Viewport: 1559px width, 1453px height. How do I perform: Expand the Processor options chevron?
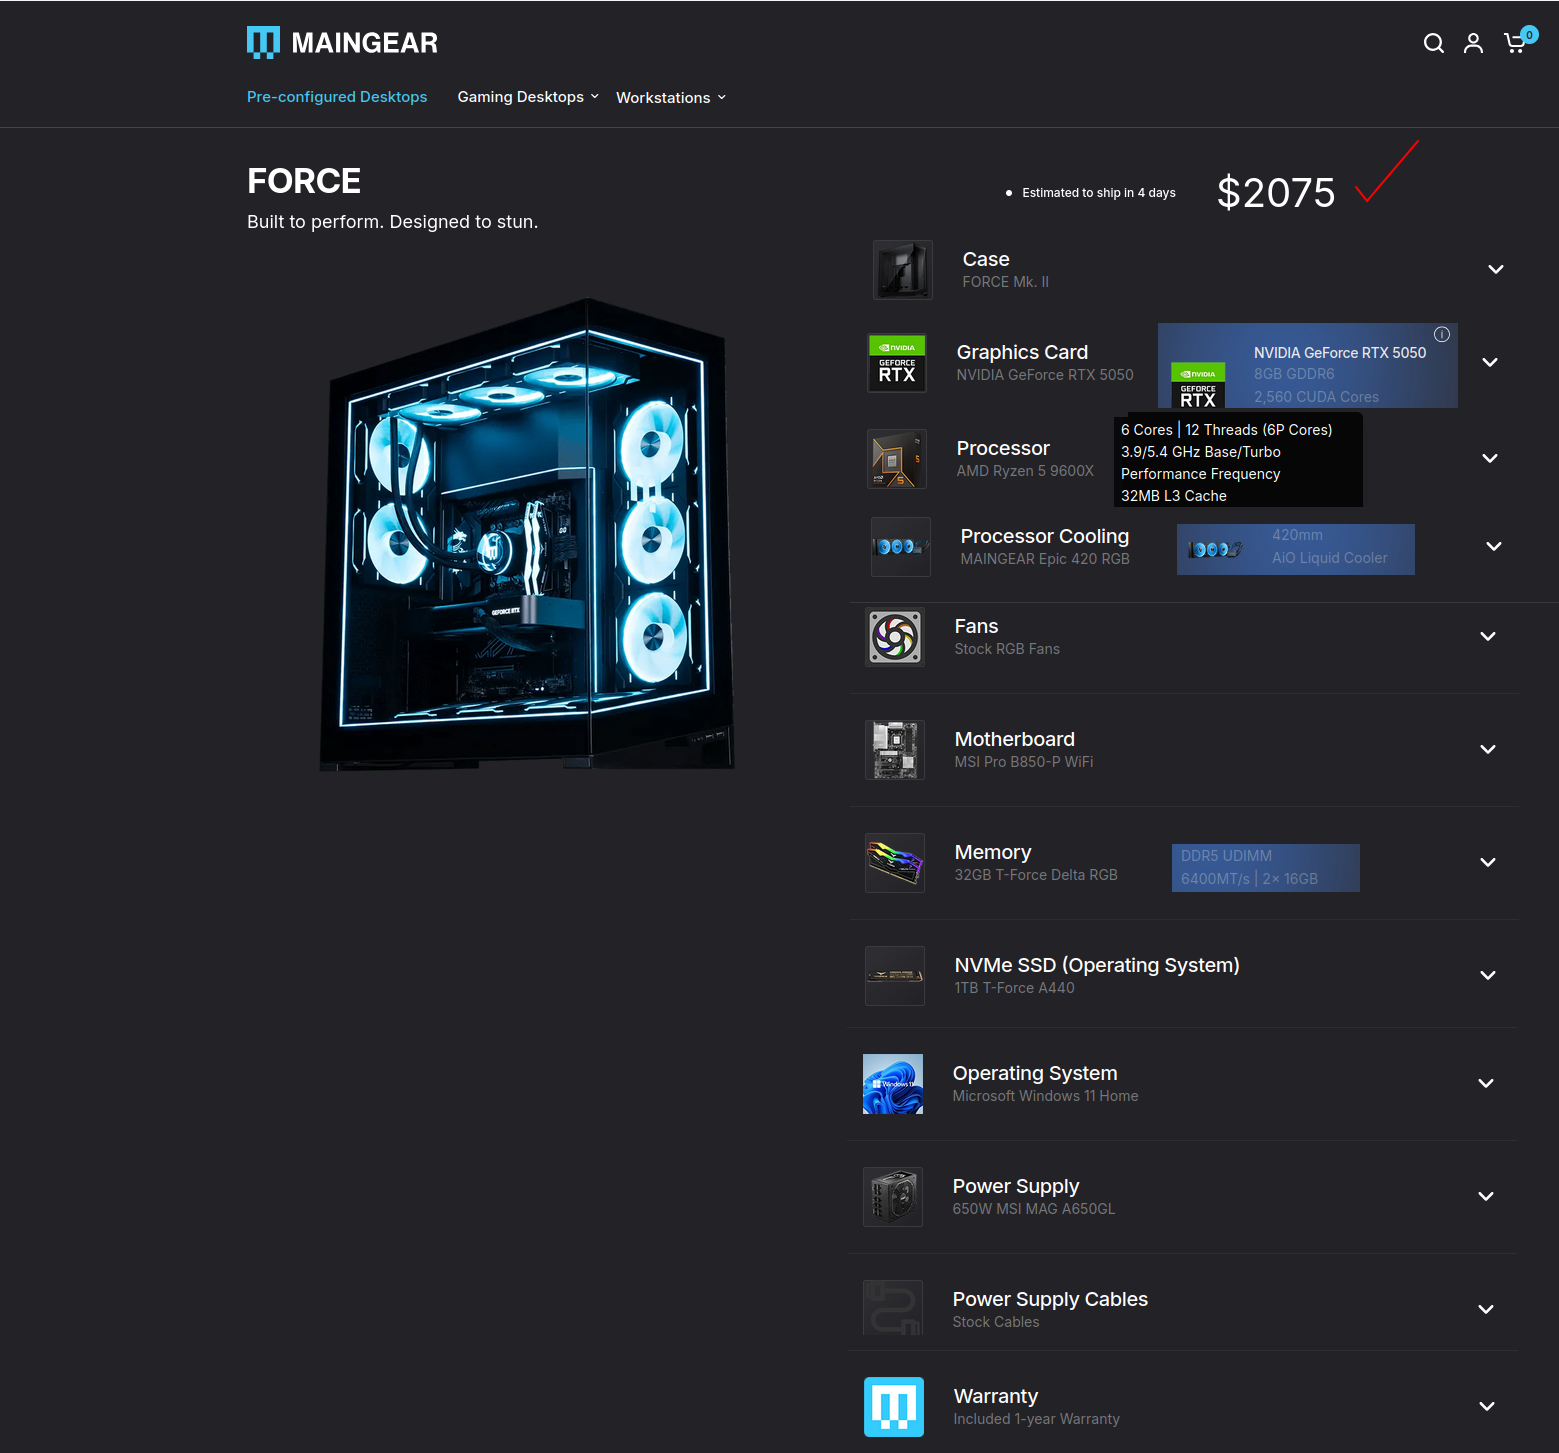tap(1490, 458)
